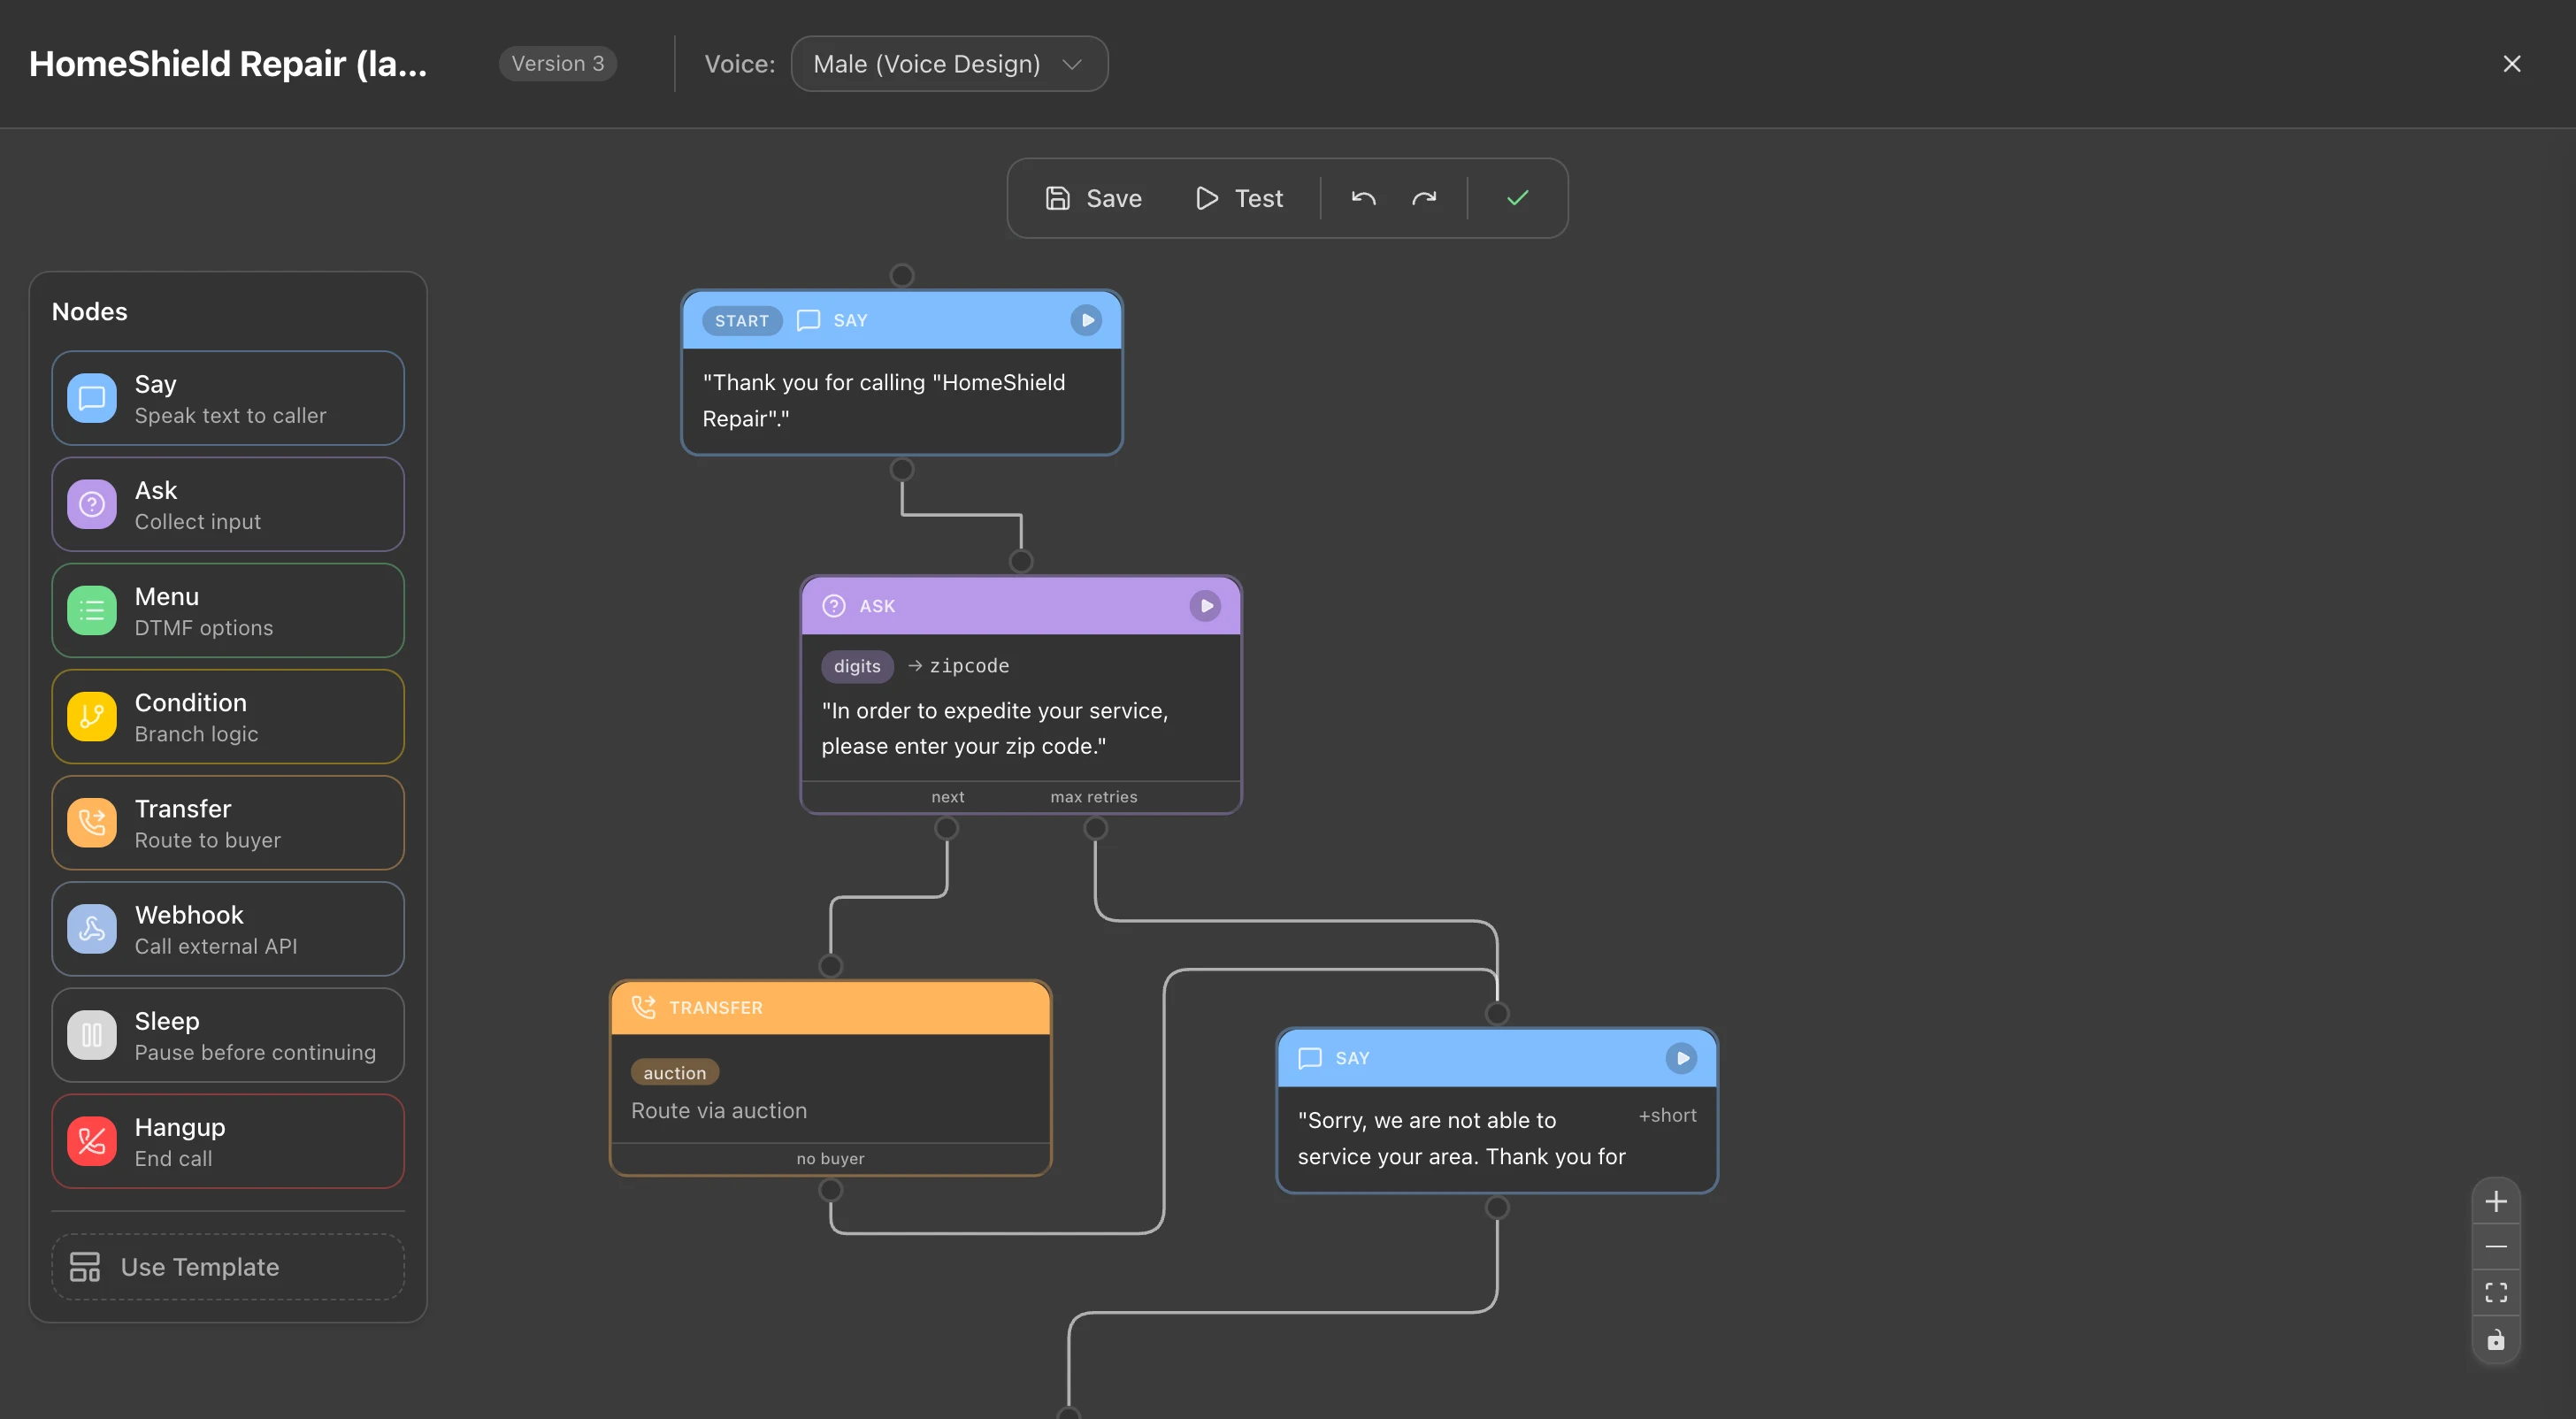The image size is (2576, 1419).
Task: Click the Transfer node header phone icon
Action: point(644,1007)
